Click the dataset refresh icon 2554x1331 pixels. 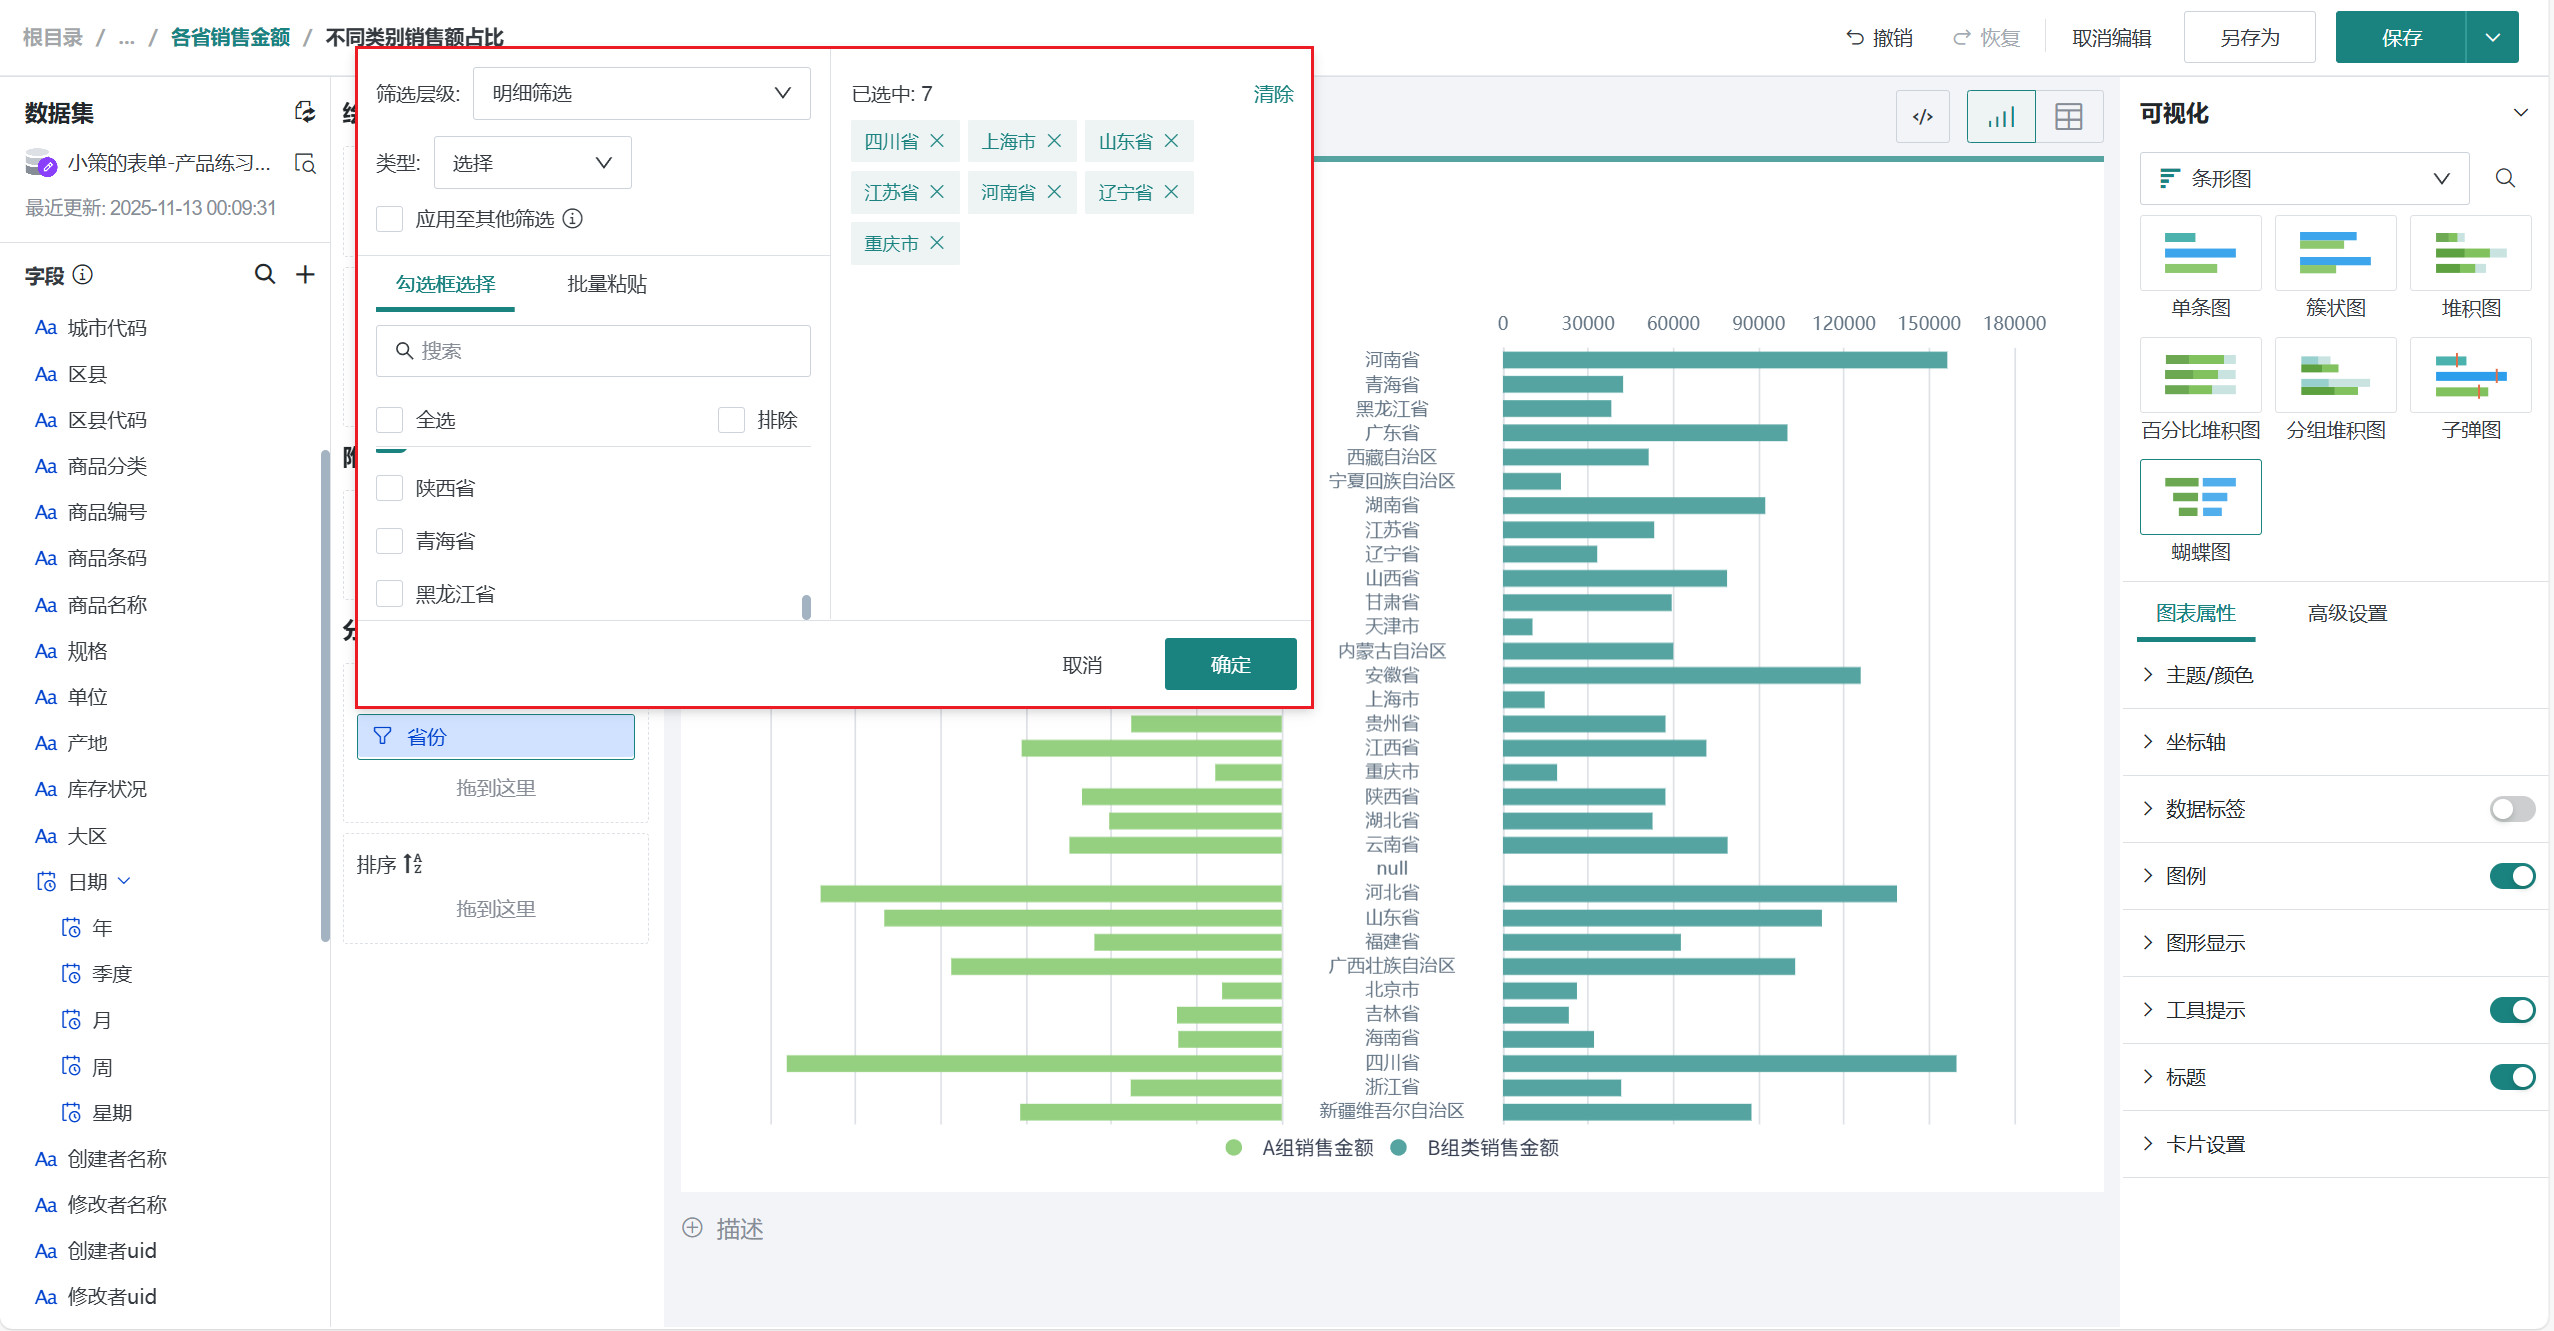(x=305, y=112)
